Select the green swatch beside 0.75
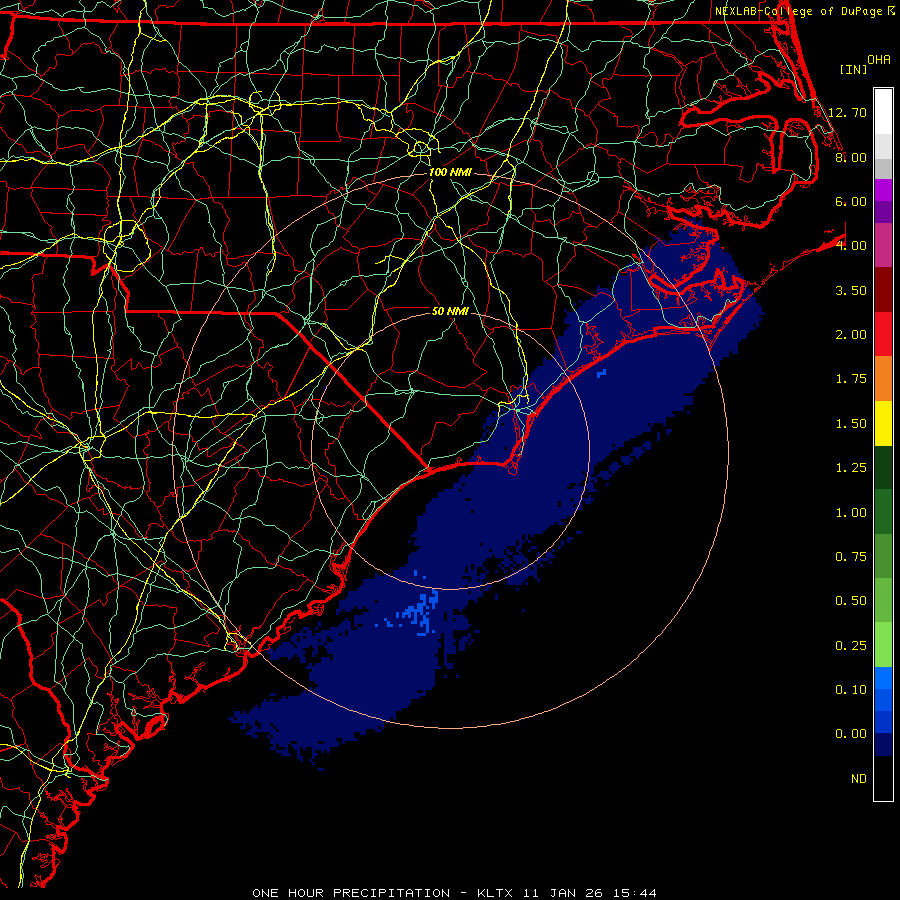 883,556
